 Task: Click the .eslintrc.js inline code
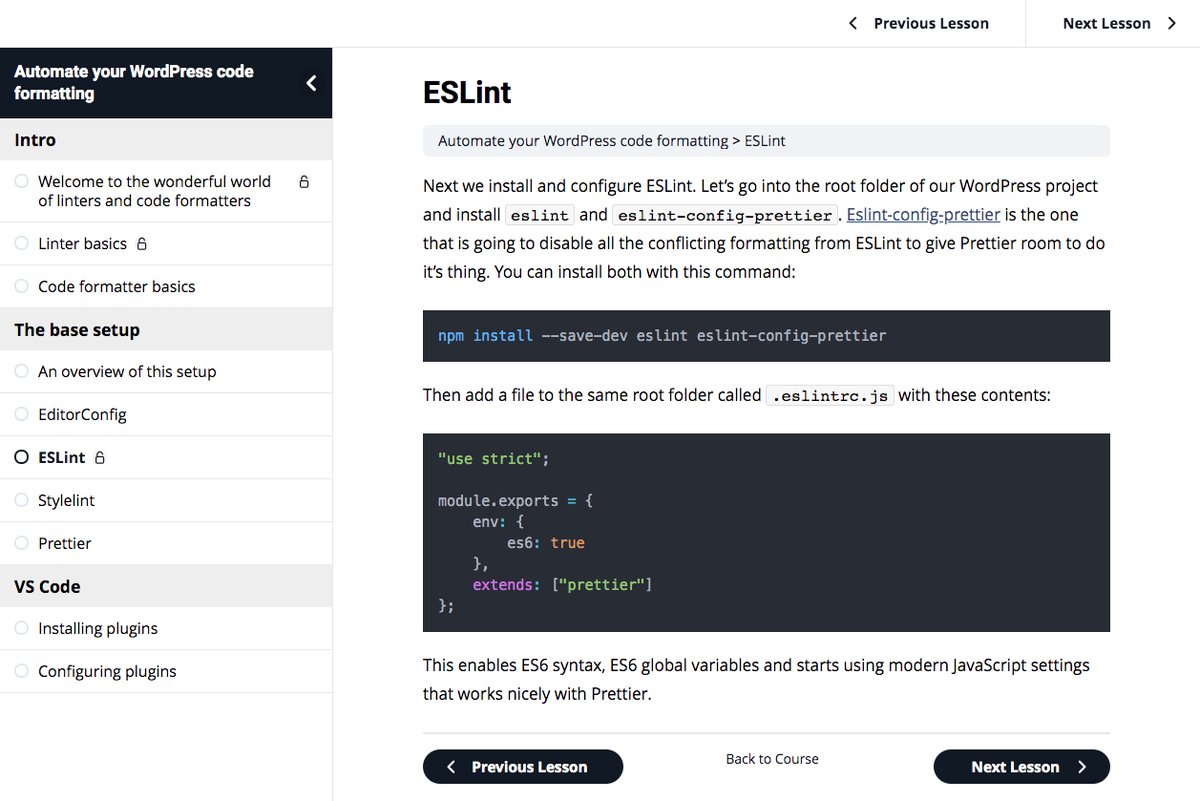[830, 396]
